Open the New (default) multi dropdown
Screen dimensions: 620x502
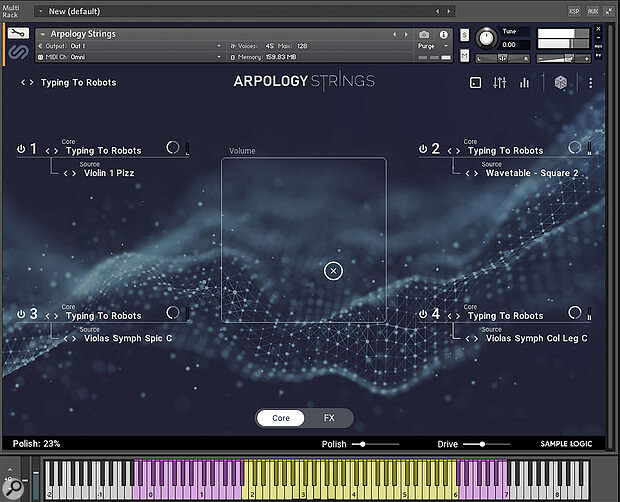pos(40,11)
